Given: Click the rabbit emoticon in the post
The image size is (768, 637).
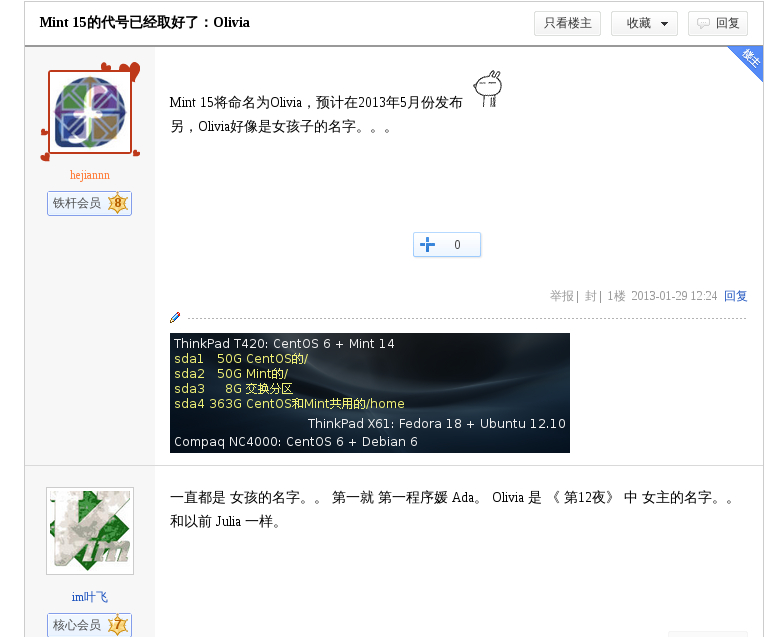Looking at the screenshot, I should (x=488, y=89).
